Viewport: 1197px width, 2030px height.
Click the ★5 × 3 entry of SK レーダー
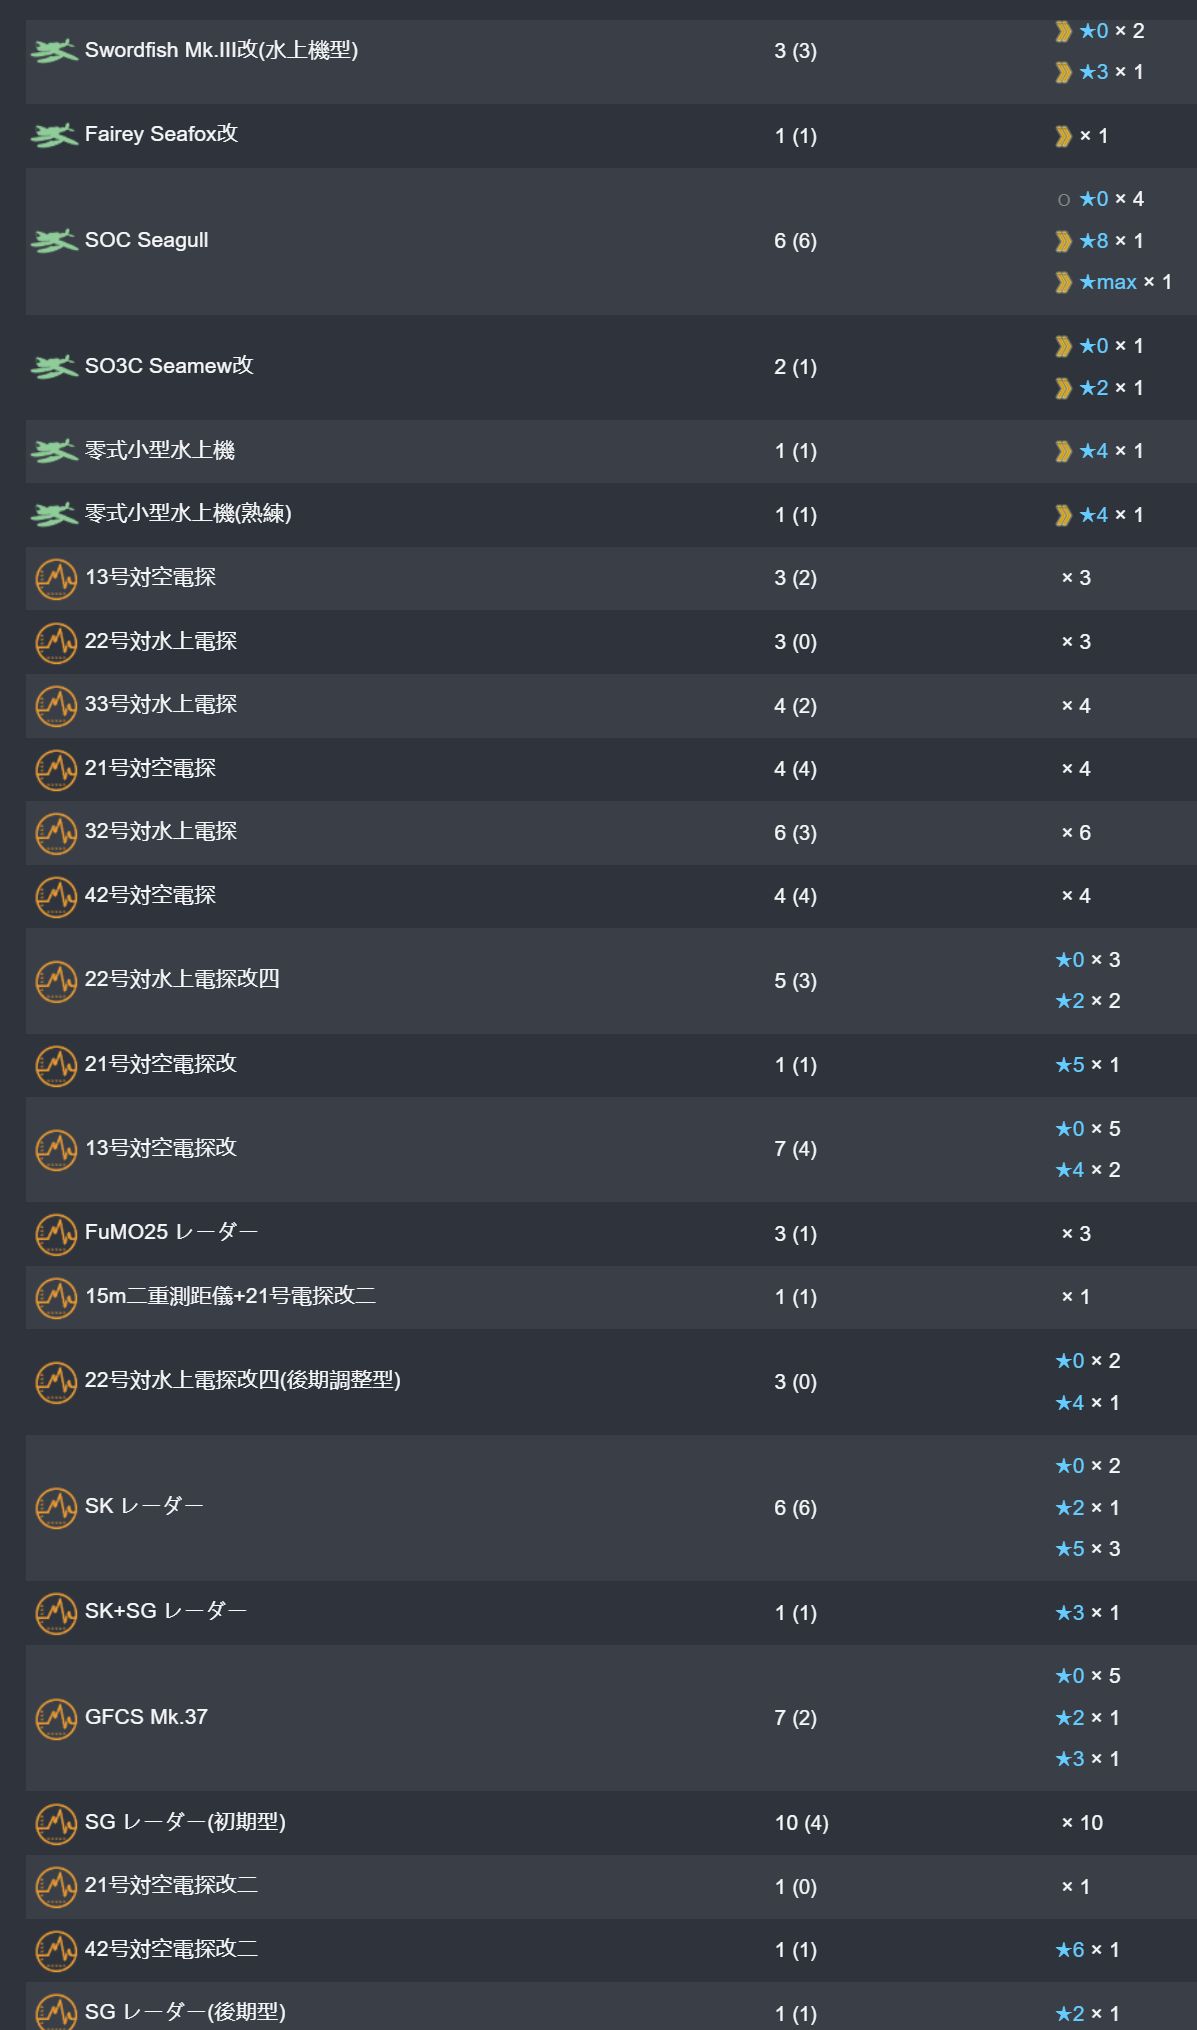1088,1549
